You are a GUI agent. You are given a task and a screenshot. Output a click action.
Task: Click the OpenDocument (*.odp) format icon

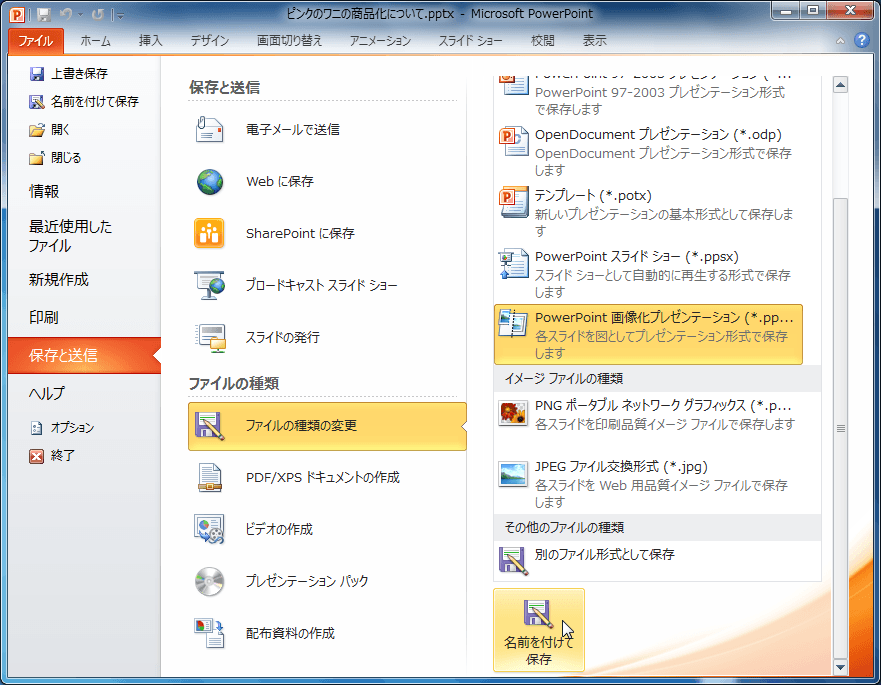[514, 142]
